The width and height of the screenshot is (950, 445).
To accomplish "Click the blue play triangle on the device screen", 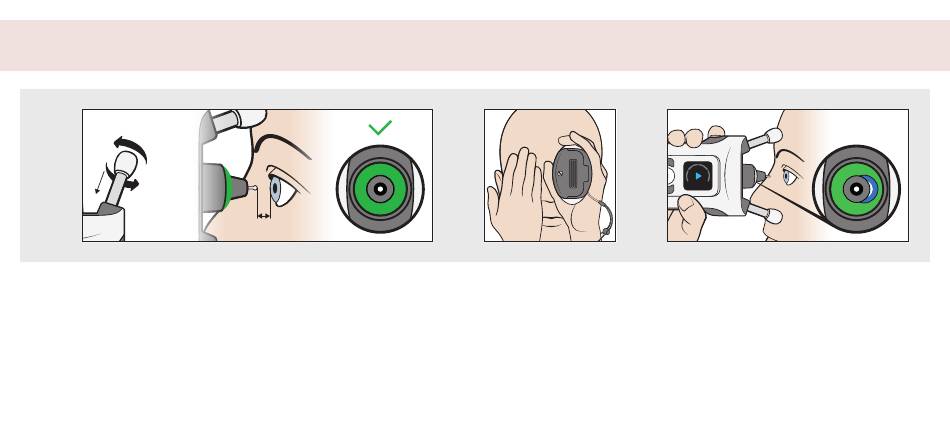I will click(x=699, y=176).
